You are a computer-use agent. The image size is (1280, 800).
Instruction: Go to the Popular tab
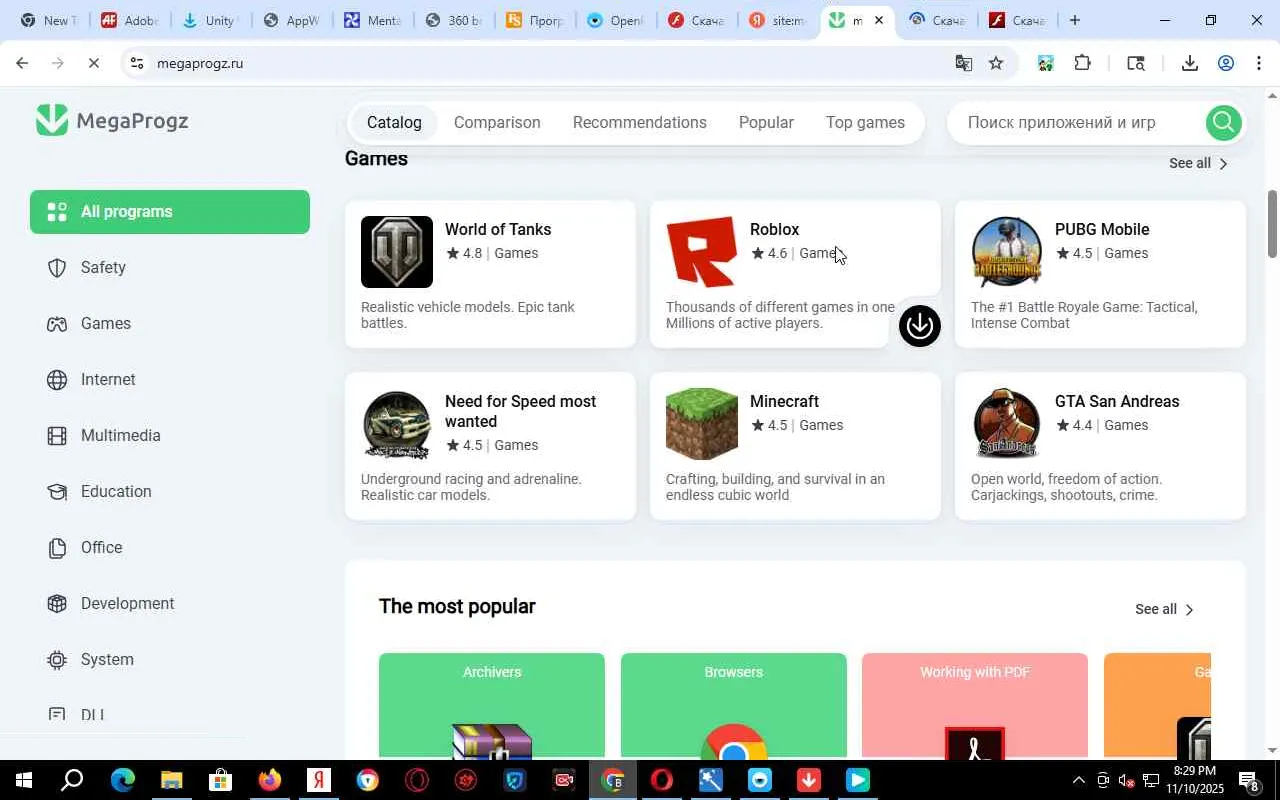[x=766, y=122]
